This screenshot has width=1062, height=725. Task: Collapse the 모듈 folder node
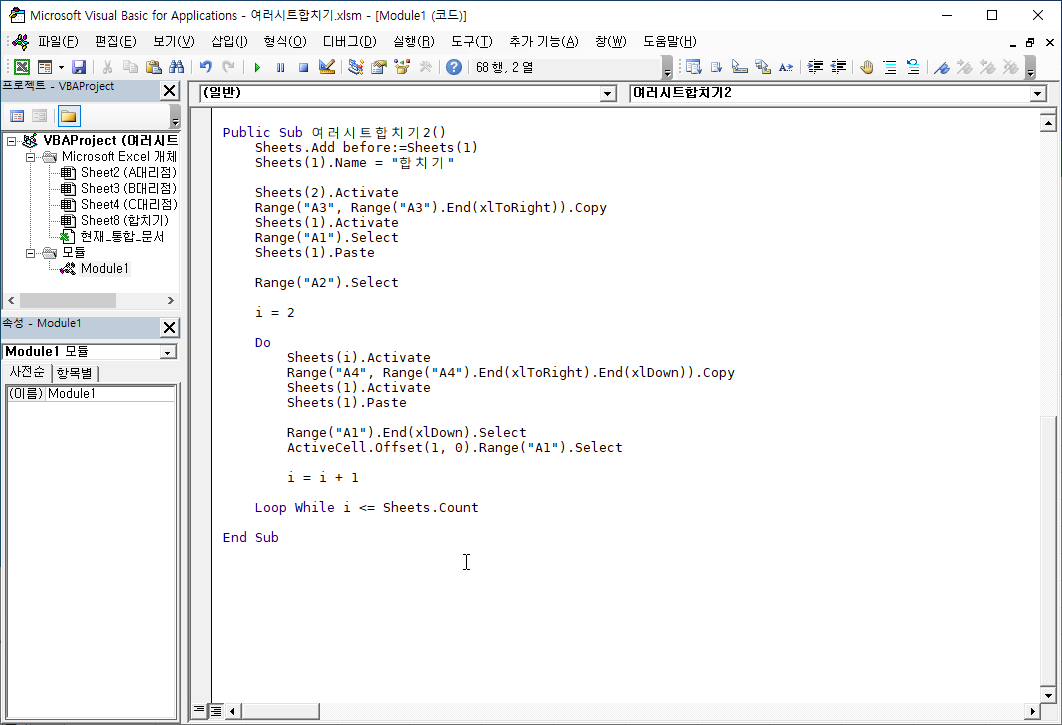tap(30, 253)
